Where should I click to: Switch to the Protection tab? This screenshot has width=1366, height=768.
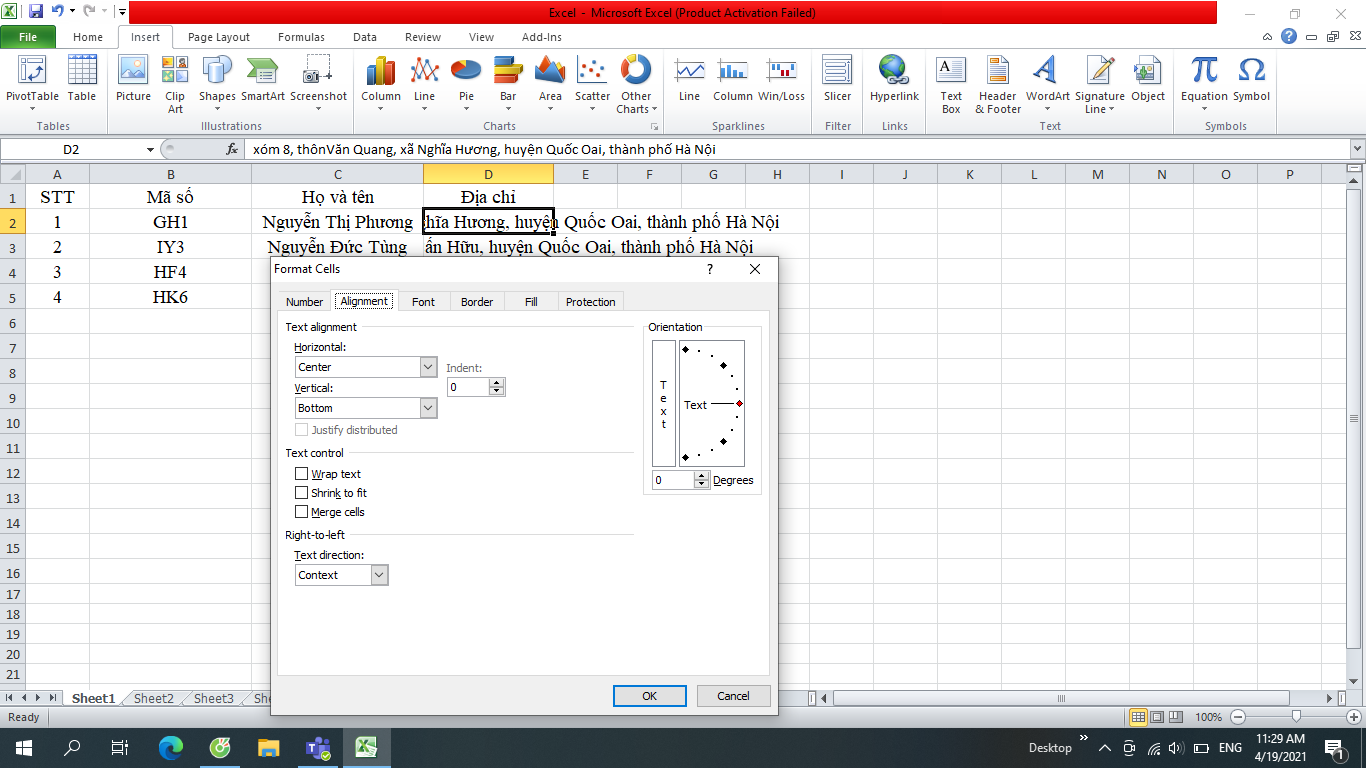(590, 301)
